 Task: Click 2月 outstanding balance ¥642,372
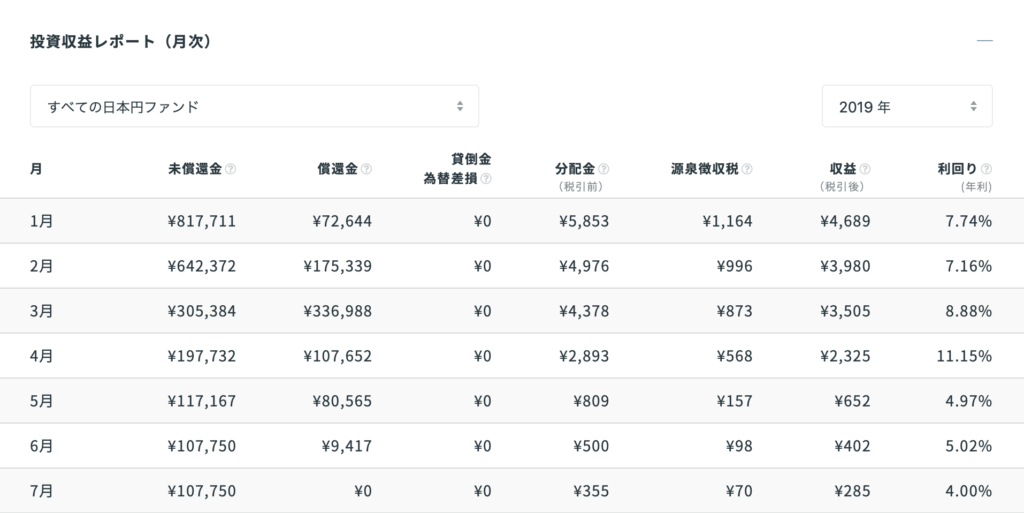tap(202, 266)
